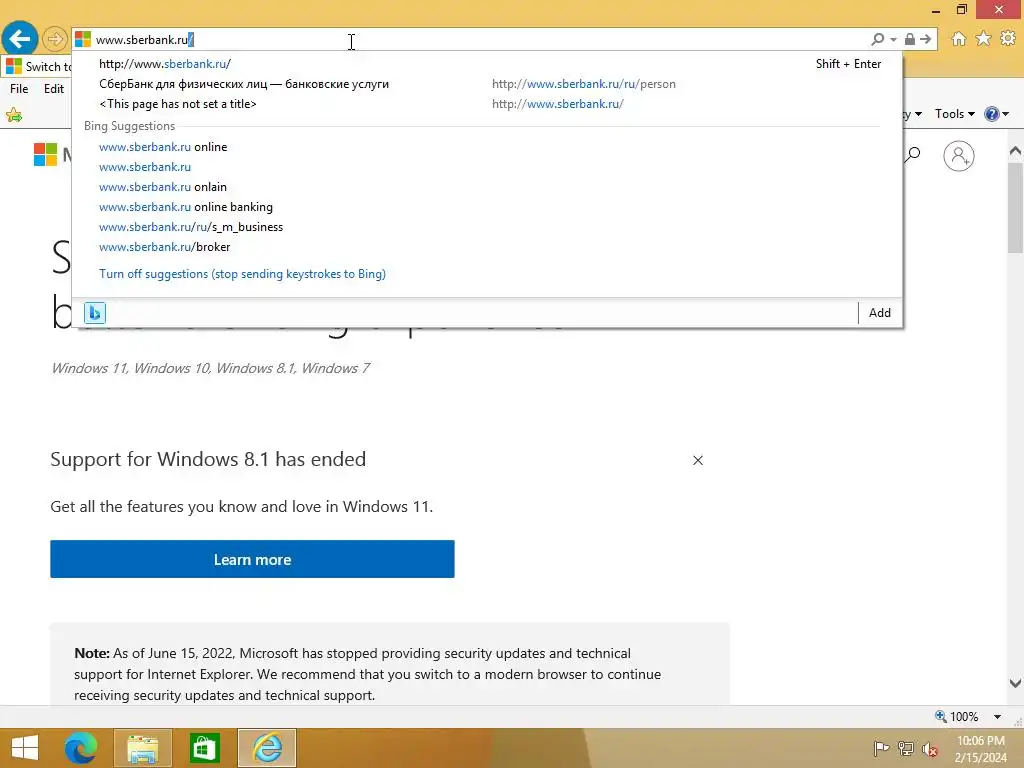This screenshot has width=1024, height=768.
Task: Click the page search magnifier icon
Action: (913, 155)
